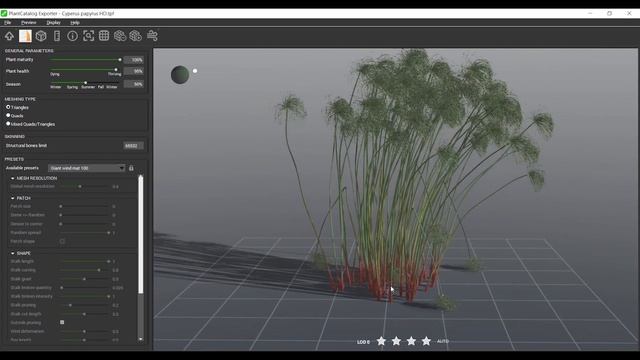Select the first LOD star
This screenshot has width=640, height=360.
tap(381, 341)
